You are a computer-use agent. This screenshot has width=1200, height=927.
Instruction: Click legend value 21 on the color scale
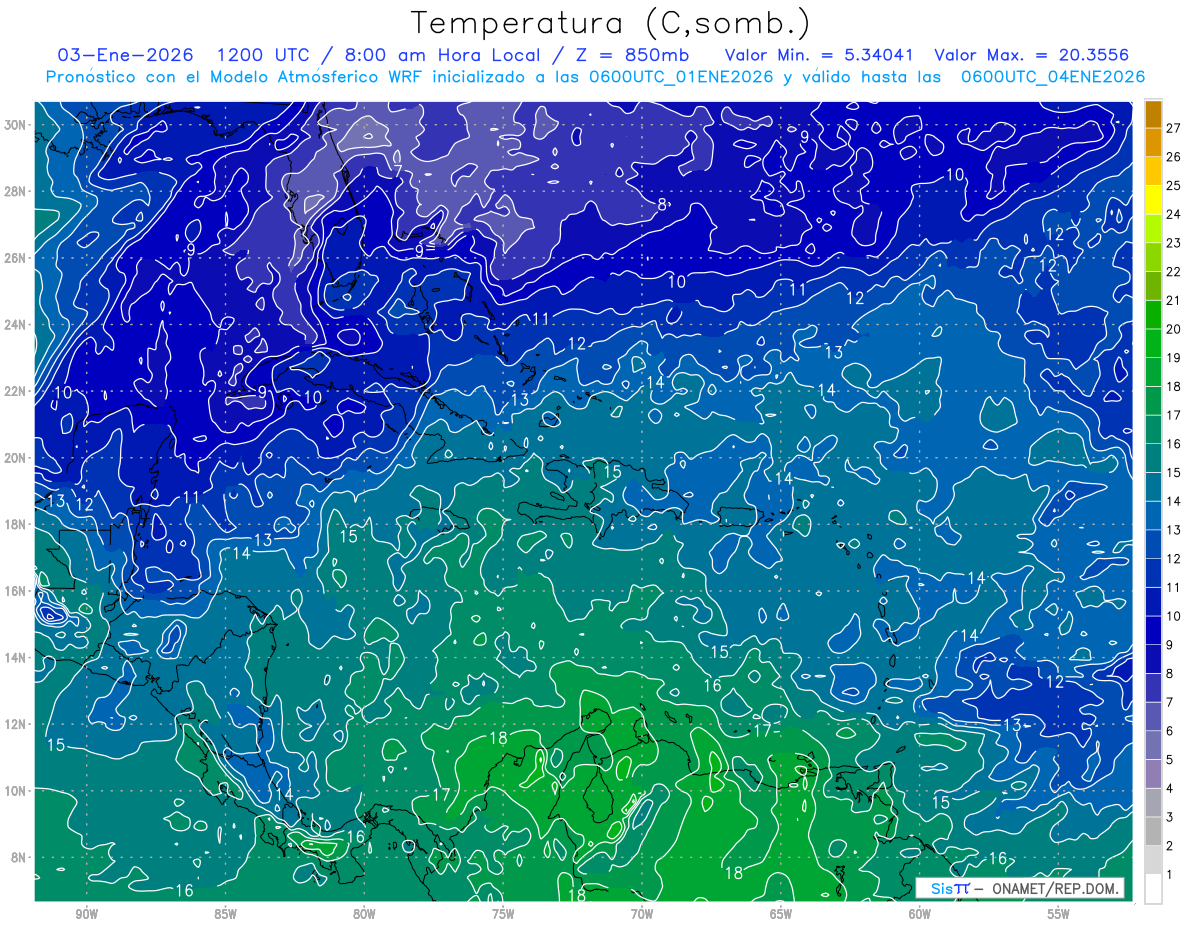click(1173, 300)
